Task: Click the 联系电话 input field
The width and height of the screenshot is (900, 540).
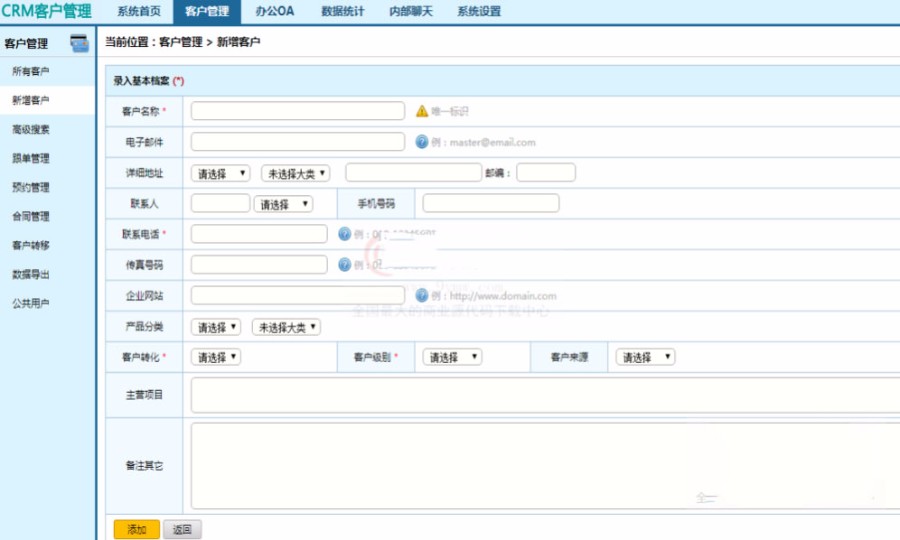Action: pos(259,234)
